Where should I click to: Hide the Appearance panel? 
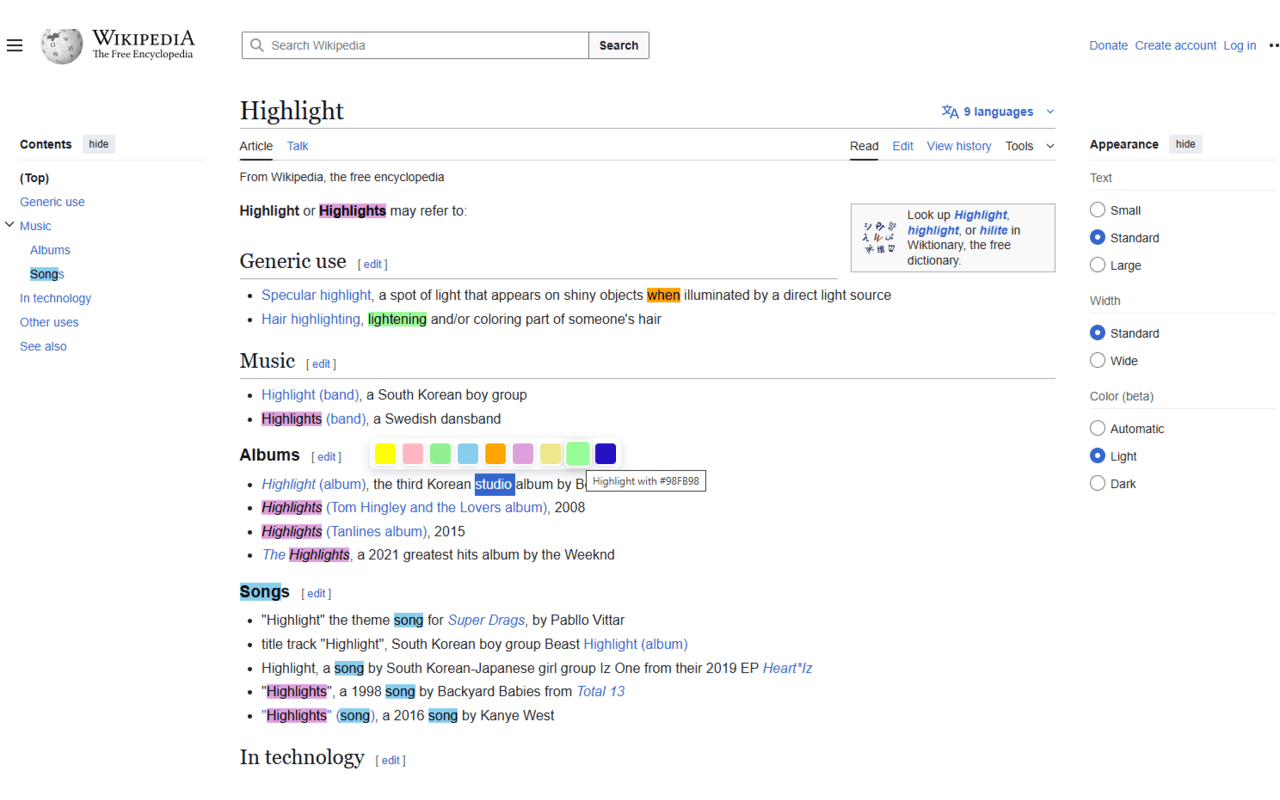(1185, 144)
